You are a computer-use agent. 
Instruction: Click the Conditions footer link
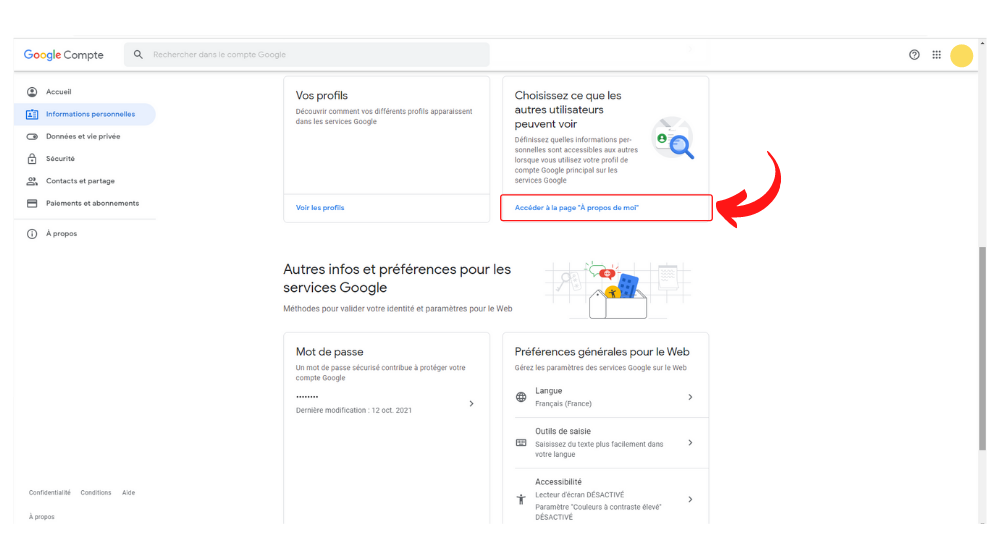click(96, 493)
